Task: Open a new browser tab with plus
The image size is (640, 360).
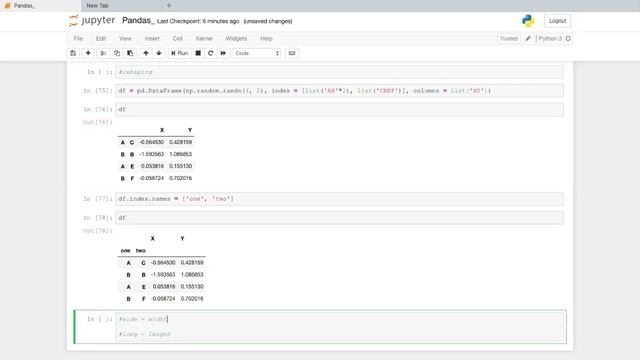Action: tap(169, 6)
